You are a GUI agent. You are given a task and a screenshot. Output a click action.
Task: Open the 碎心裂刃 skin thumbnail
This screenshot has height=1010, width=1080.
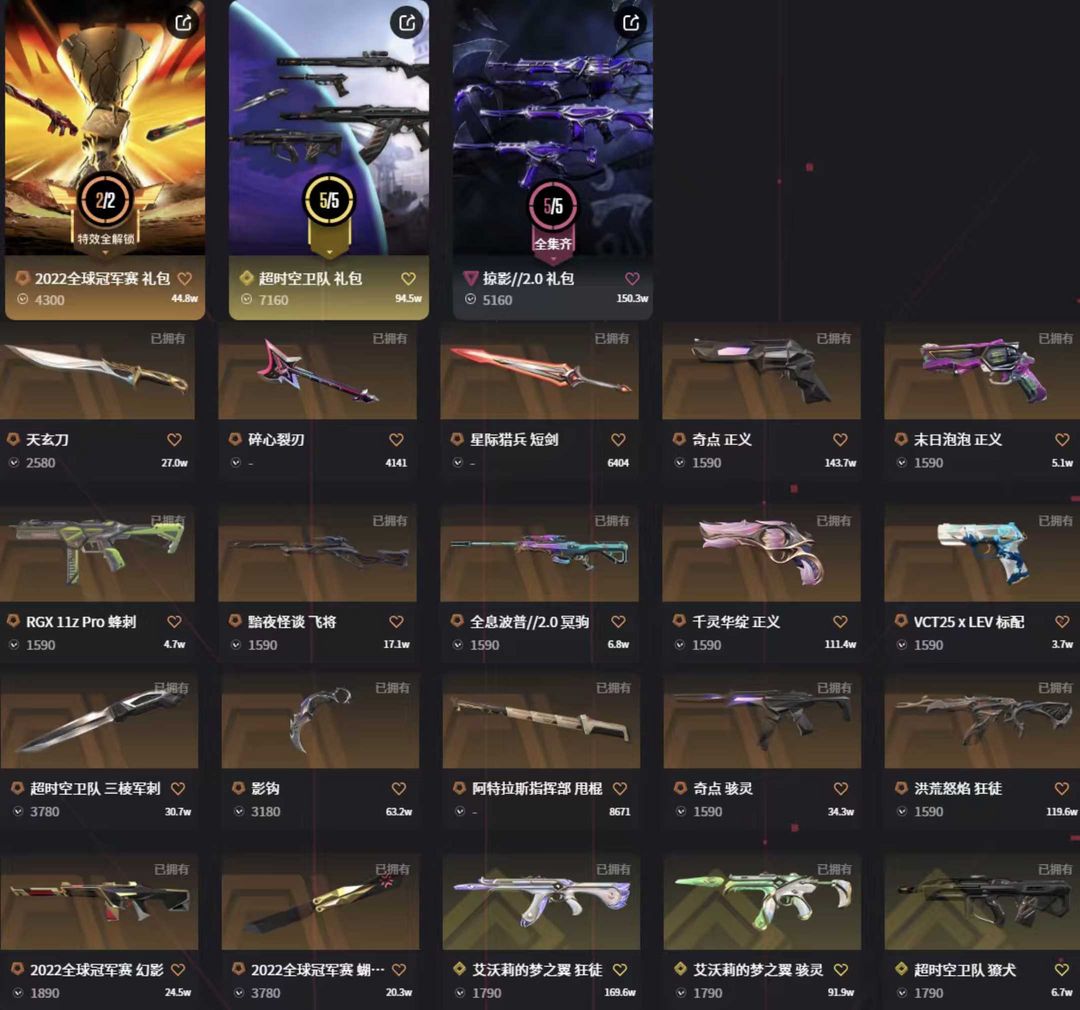[318, 372]
